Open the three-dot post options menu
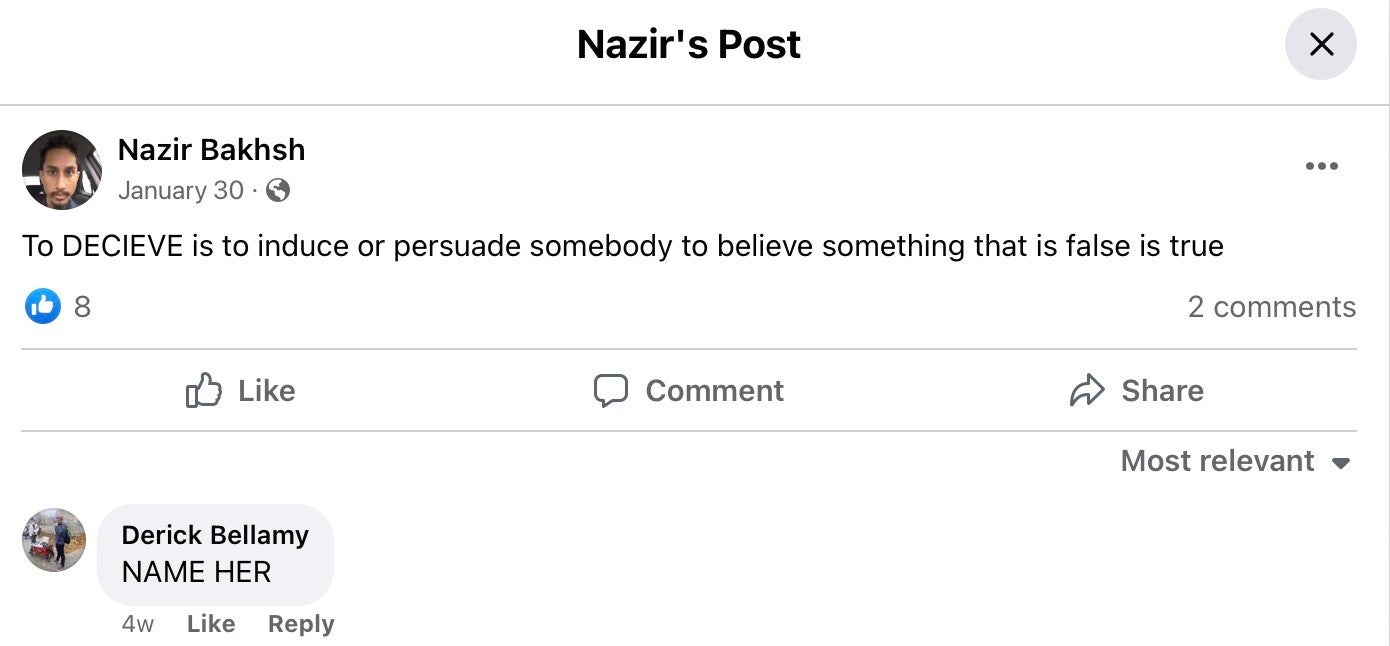Viewport: 1390px width, 646px height. pyautogui.click(x=1321, y=166)
